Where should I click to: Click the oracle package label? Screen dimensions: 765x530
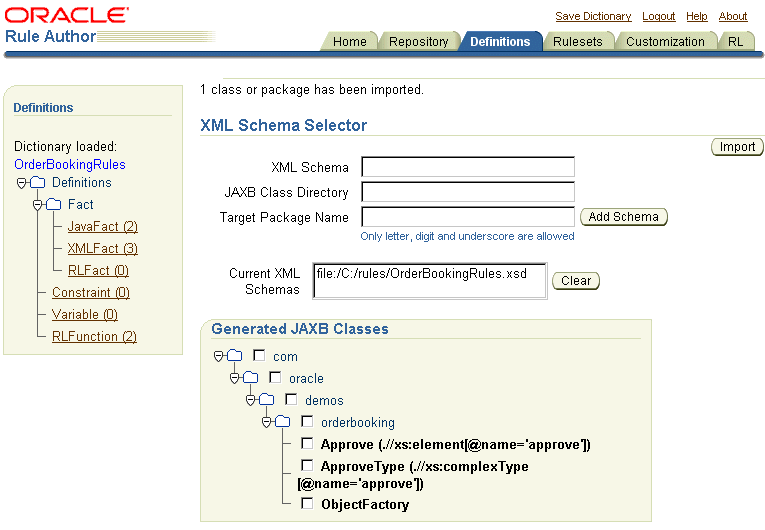click(306, 379)
